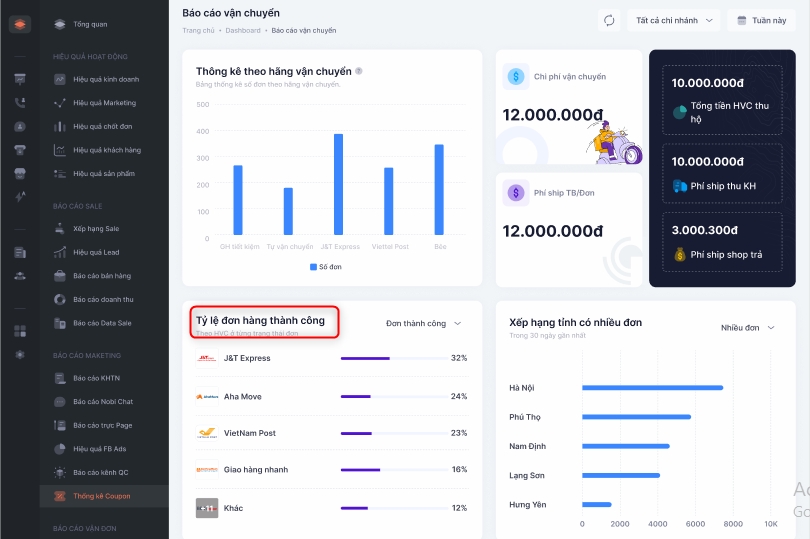Viewport: 810px width, 539px height.
Task: Click the 'Hiệu quả FB Ads' pie icon
Action: [x=60, y=448]
